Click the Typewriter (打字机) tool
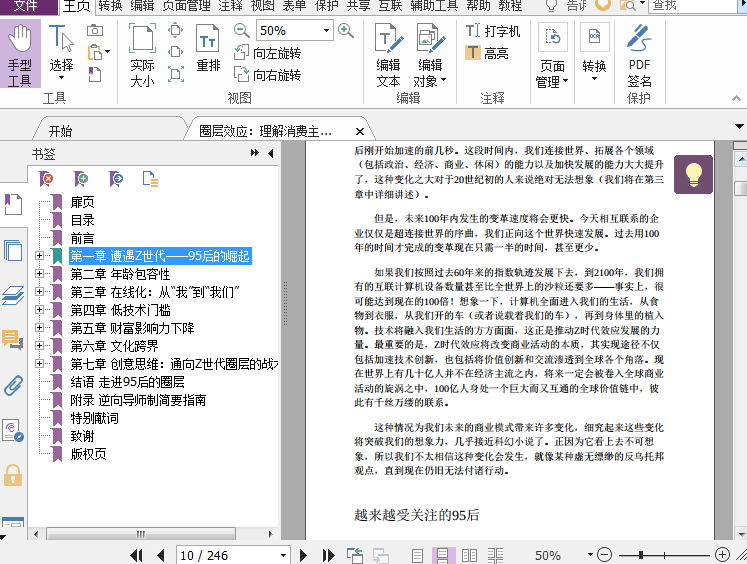Viewport: 747px width, 564px height. 493,31
